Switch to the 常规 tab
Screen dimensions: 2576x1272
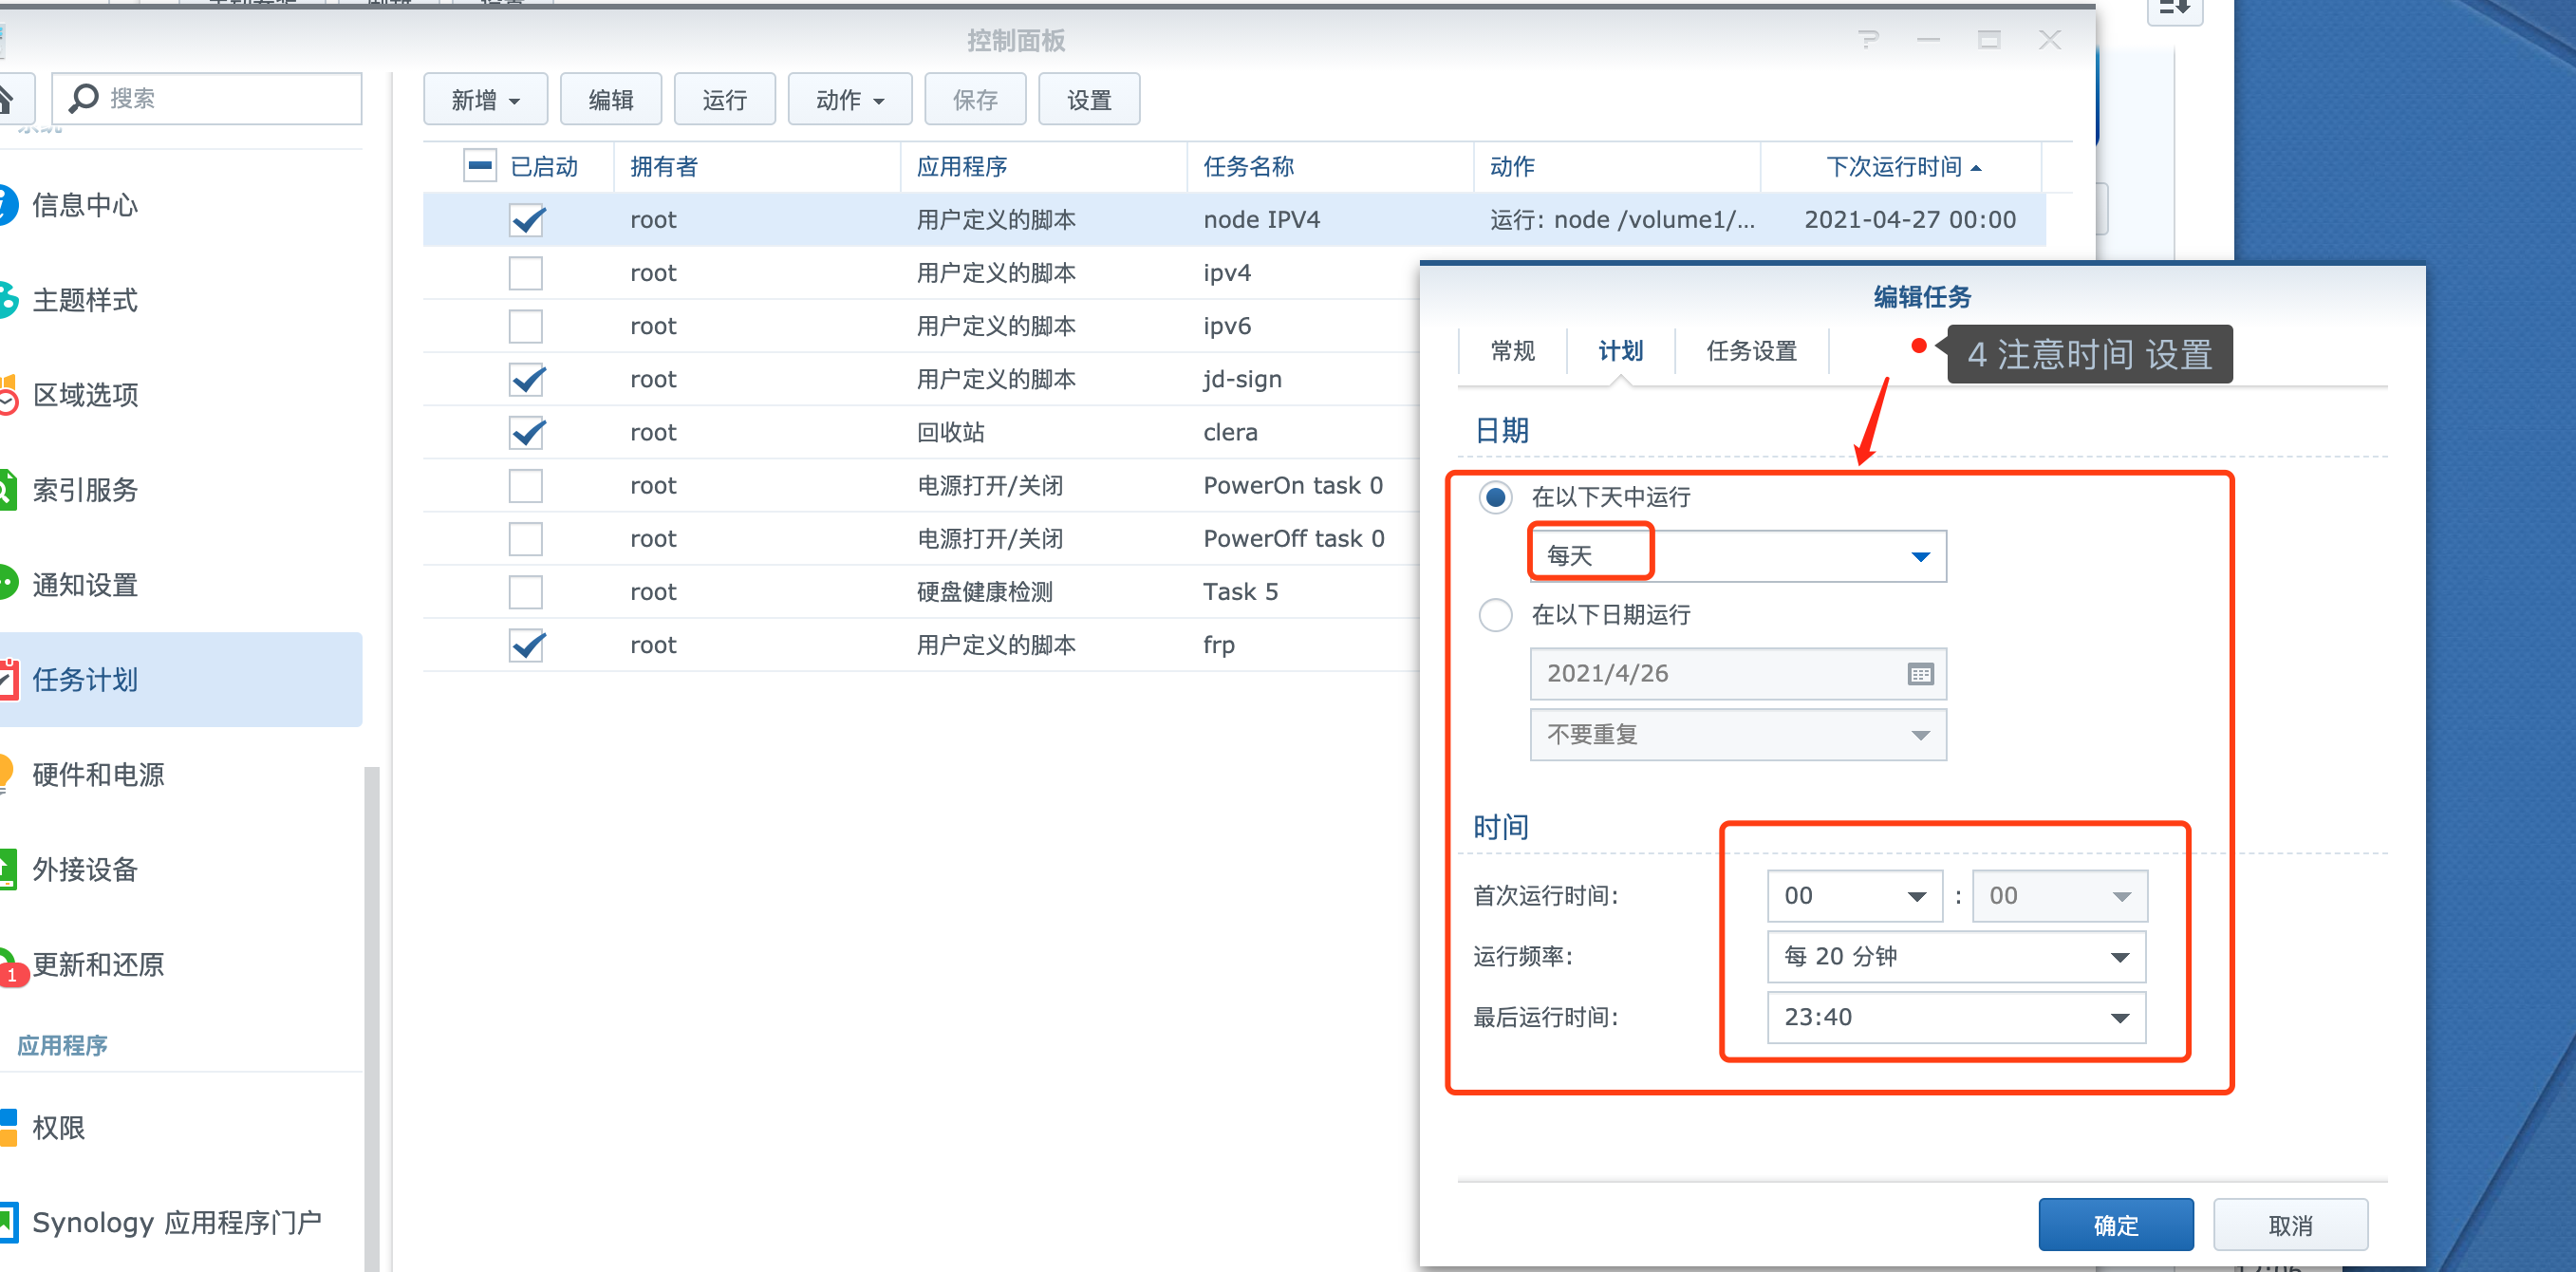[x=1512, y=351]
